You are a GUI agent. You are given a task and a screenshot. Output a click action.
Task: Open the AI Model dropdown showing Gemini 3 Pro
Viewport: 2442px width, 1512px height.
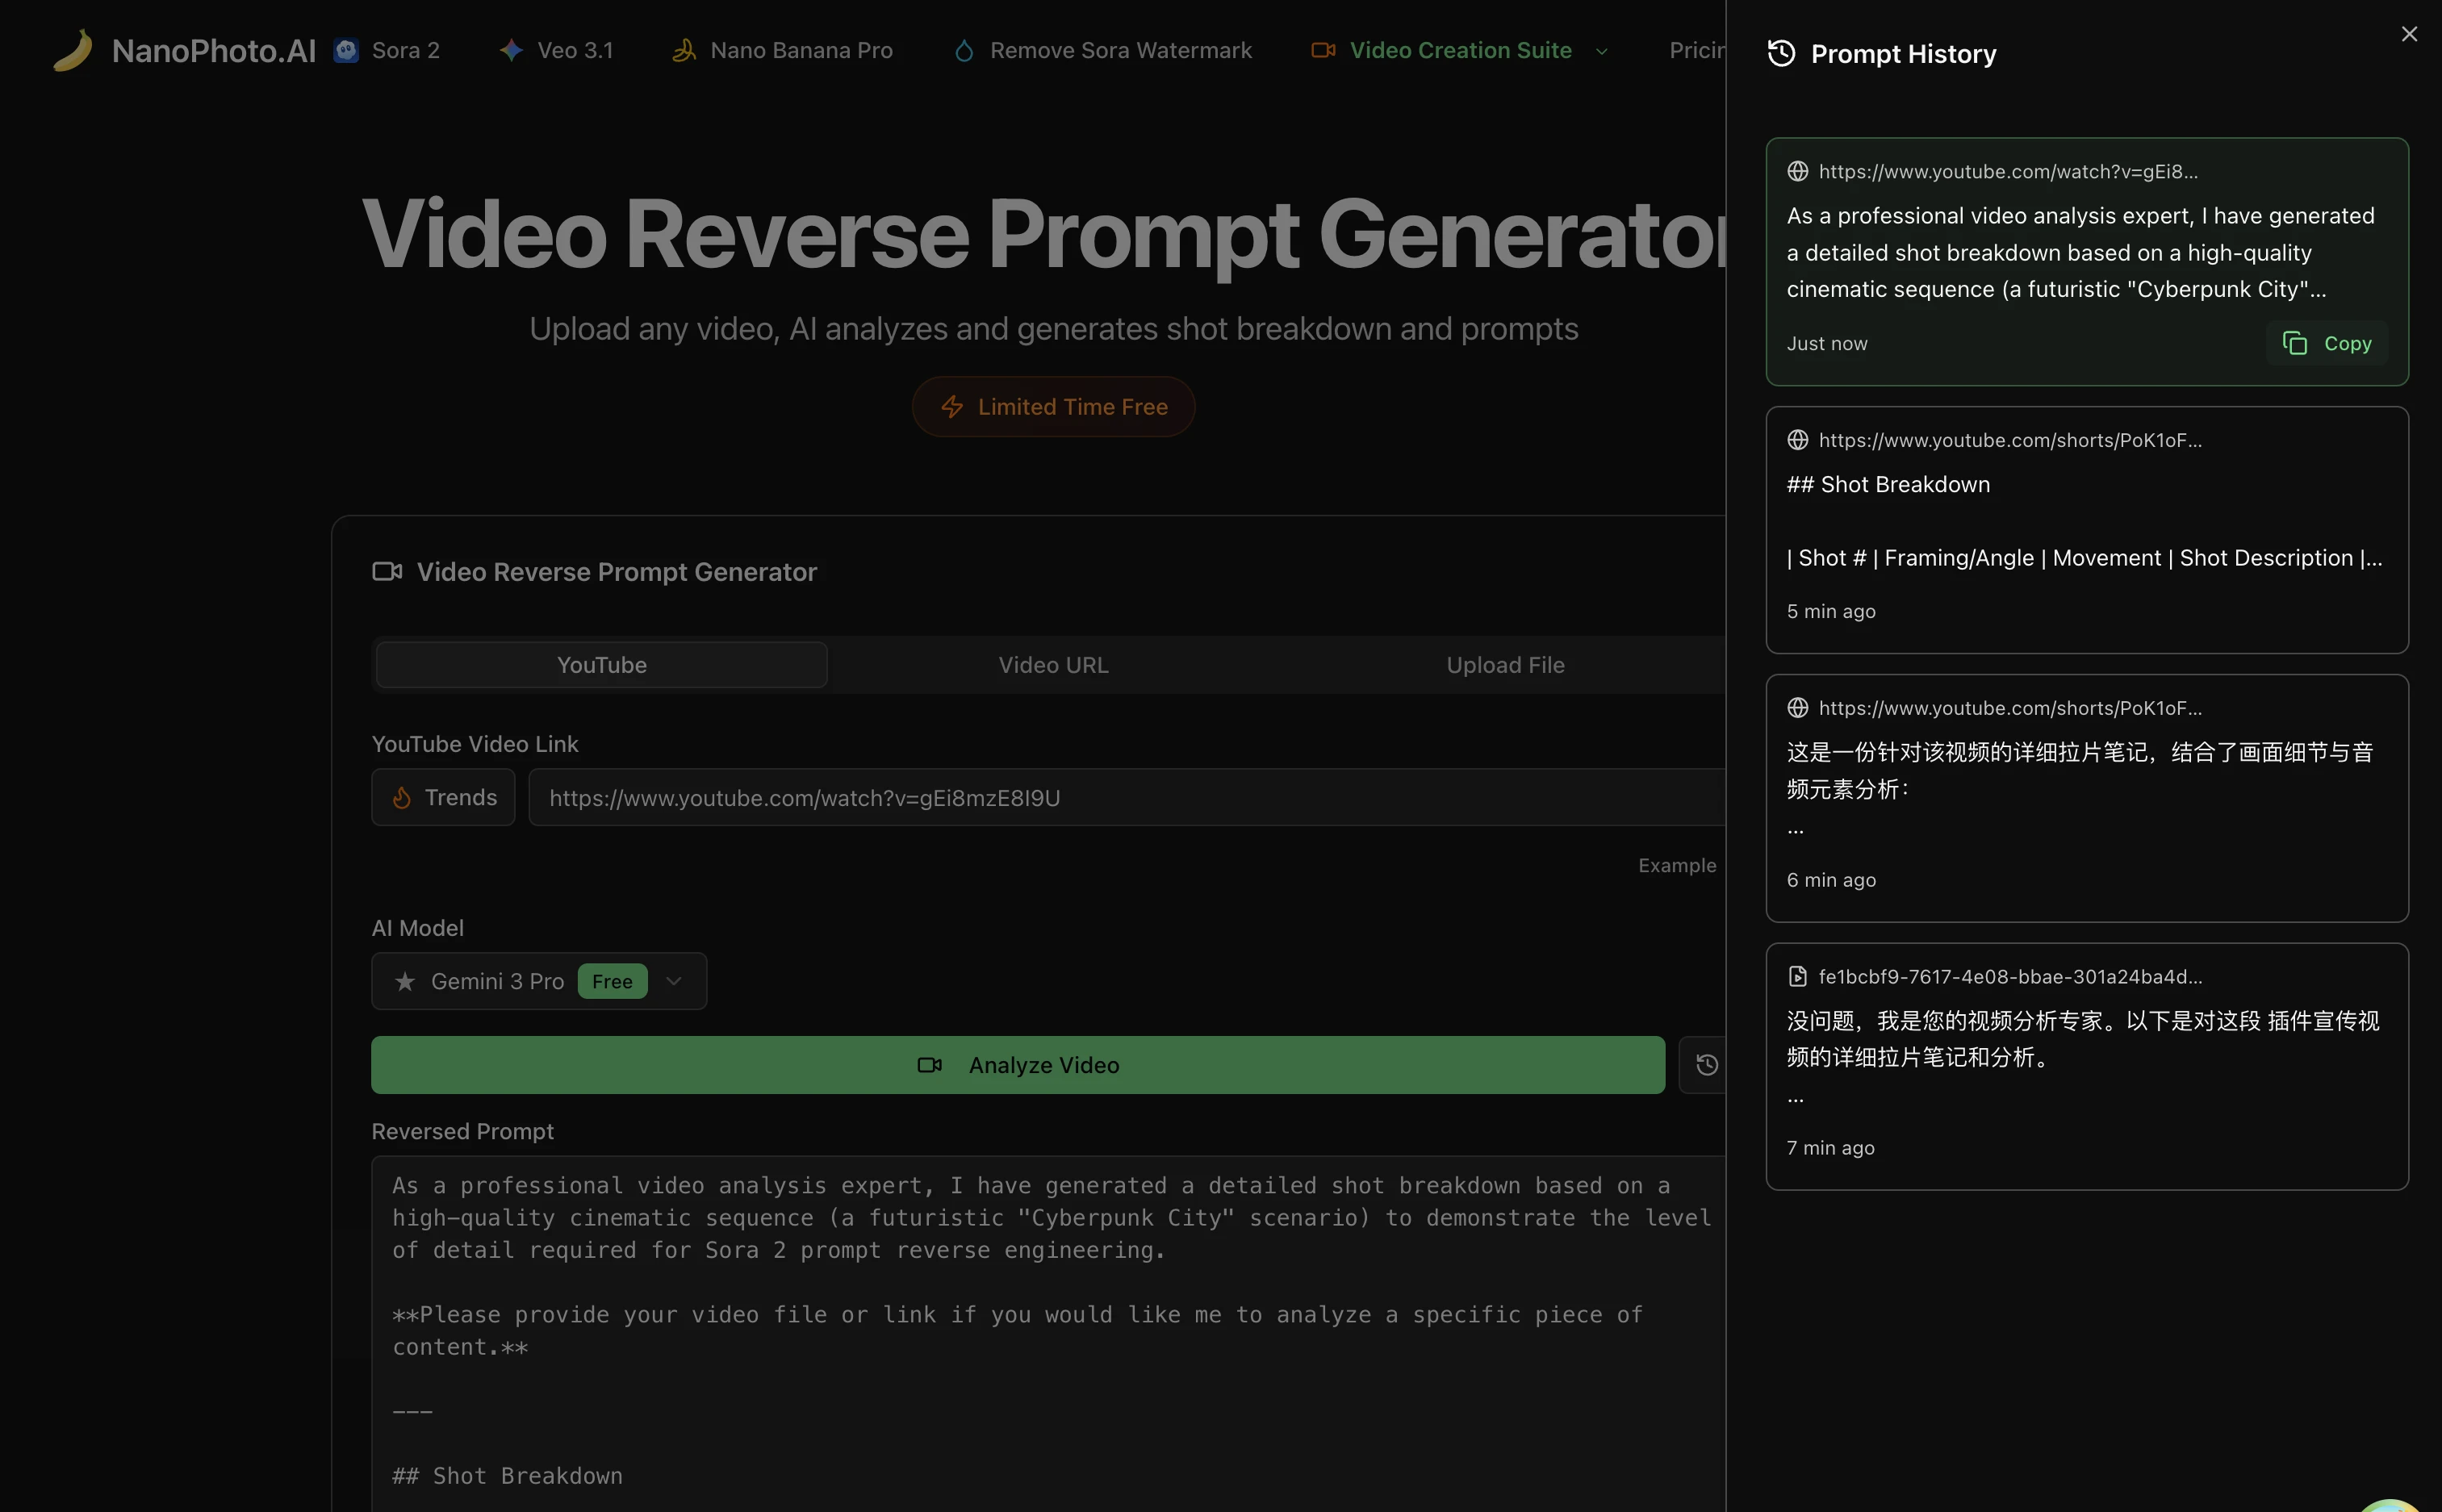[x=672, y=981]
